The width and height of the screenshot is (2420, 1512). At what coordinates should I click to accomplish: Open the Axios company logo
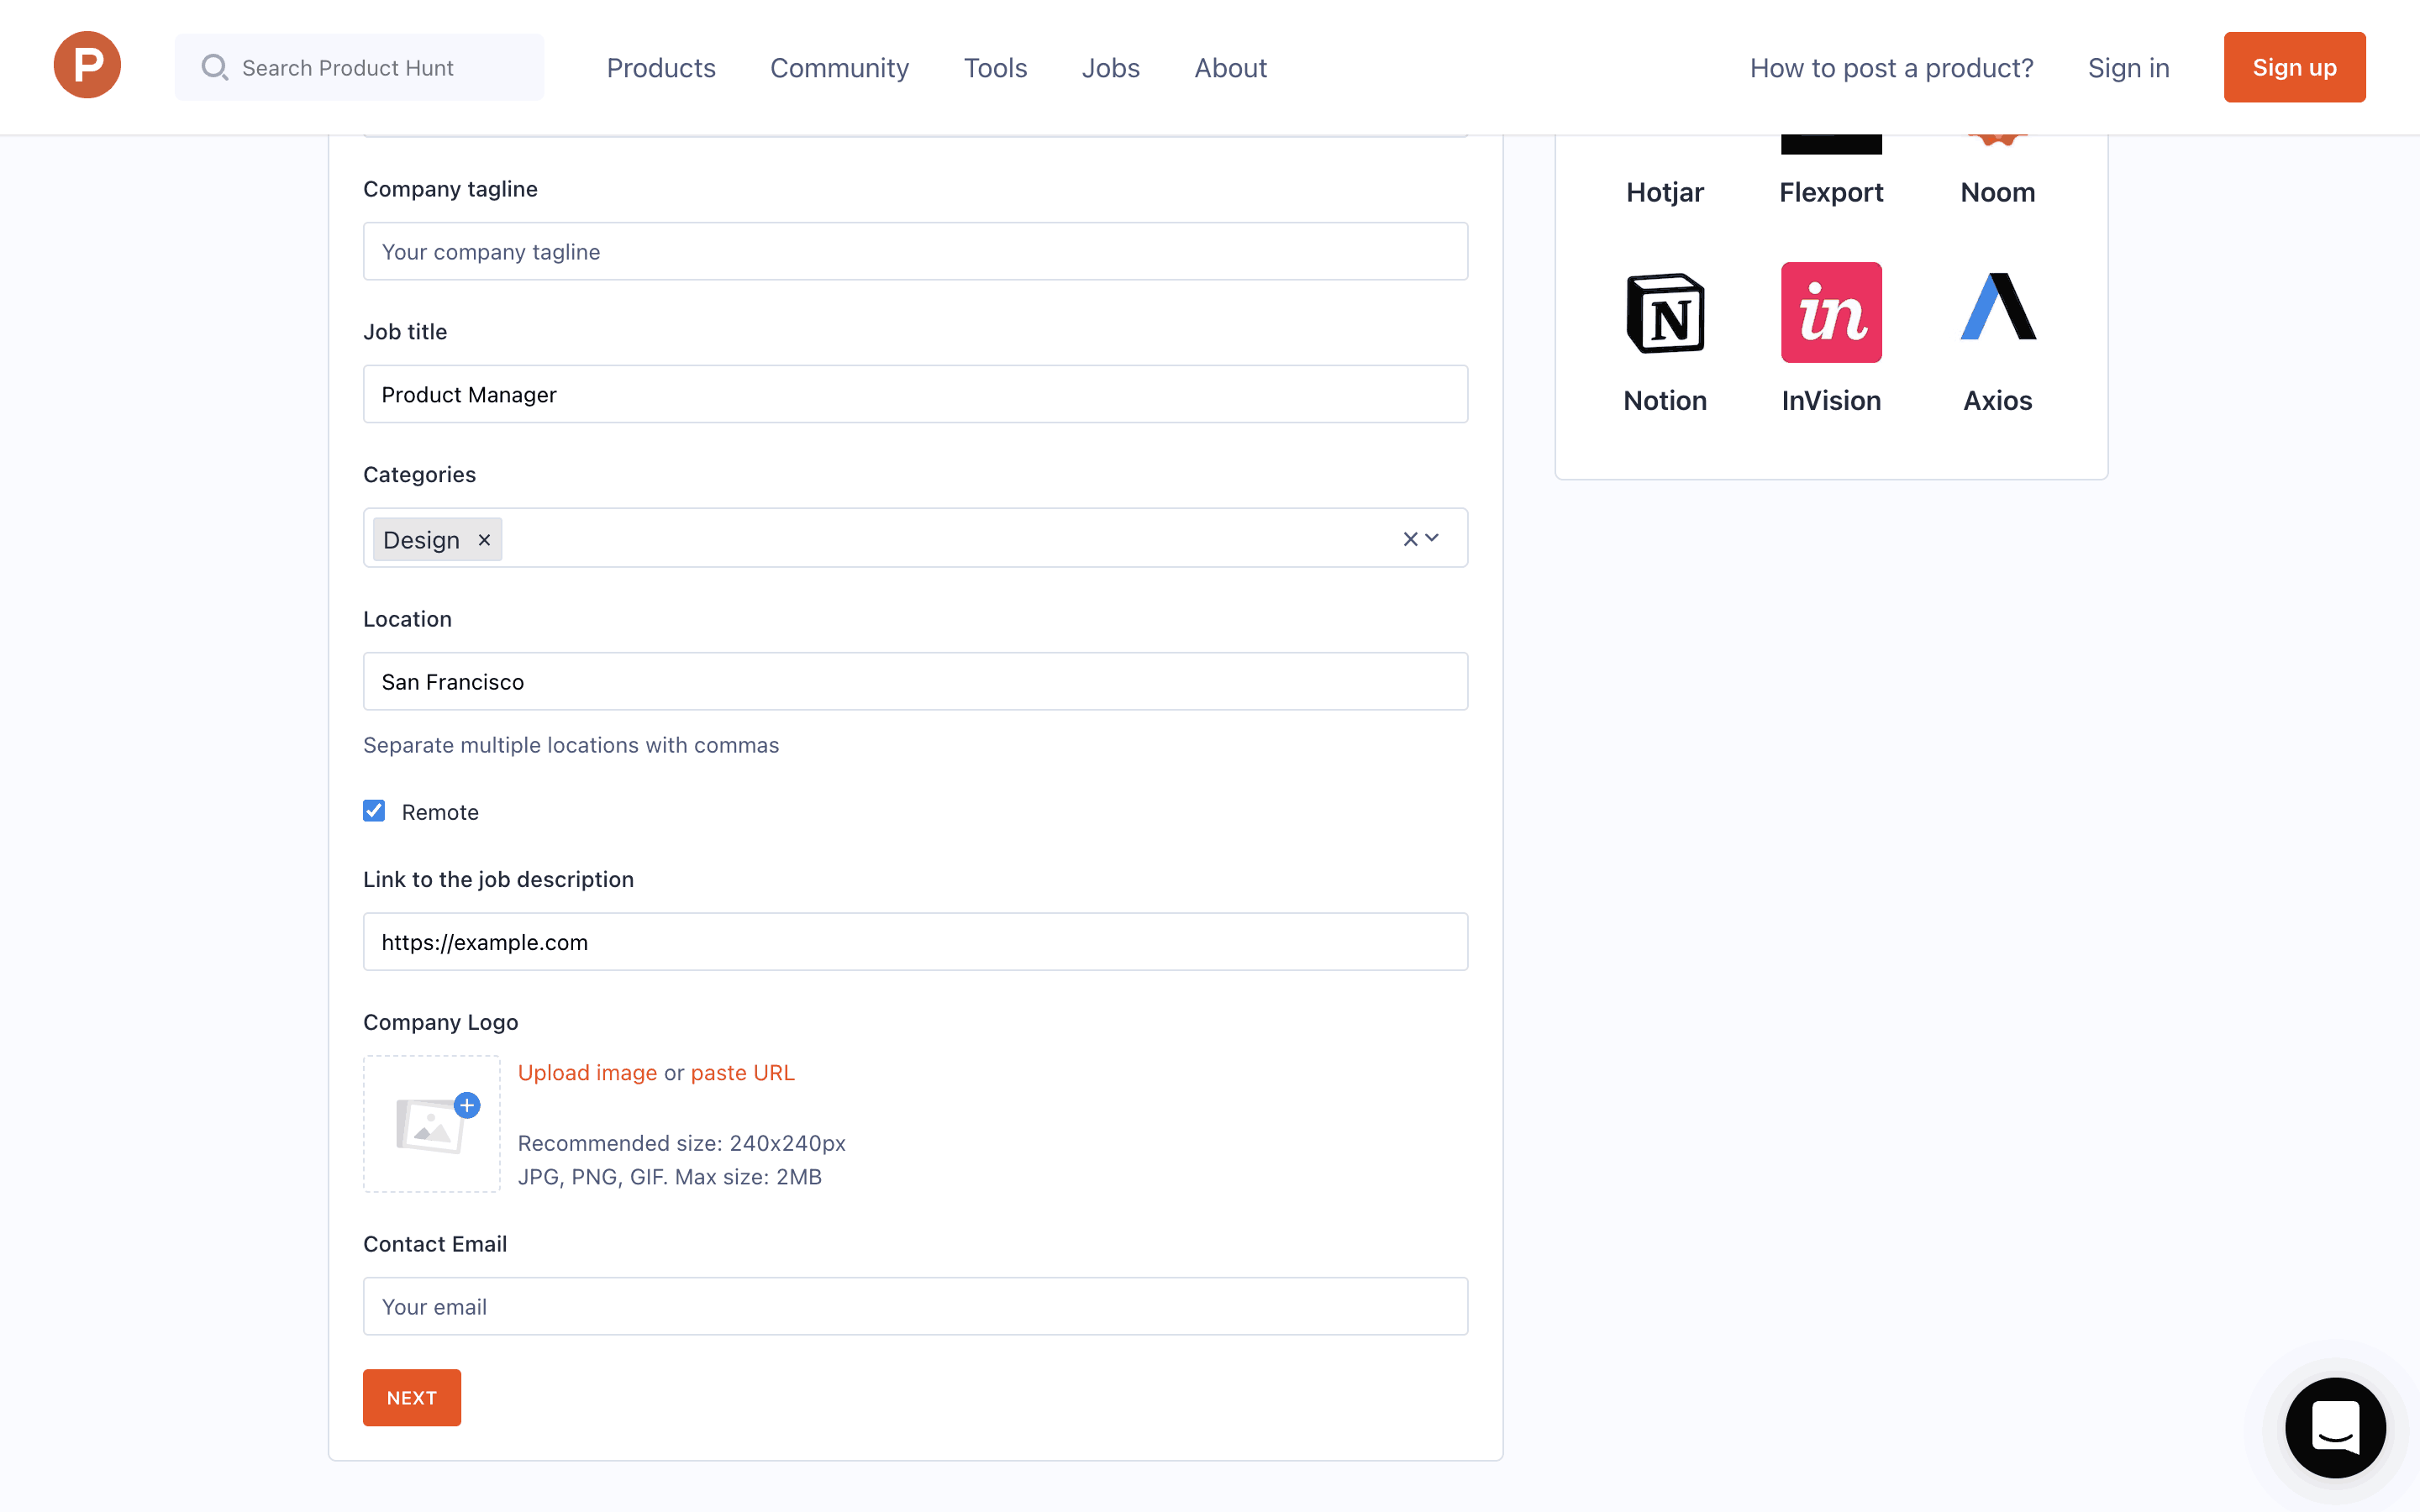click(1997, 307)
